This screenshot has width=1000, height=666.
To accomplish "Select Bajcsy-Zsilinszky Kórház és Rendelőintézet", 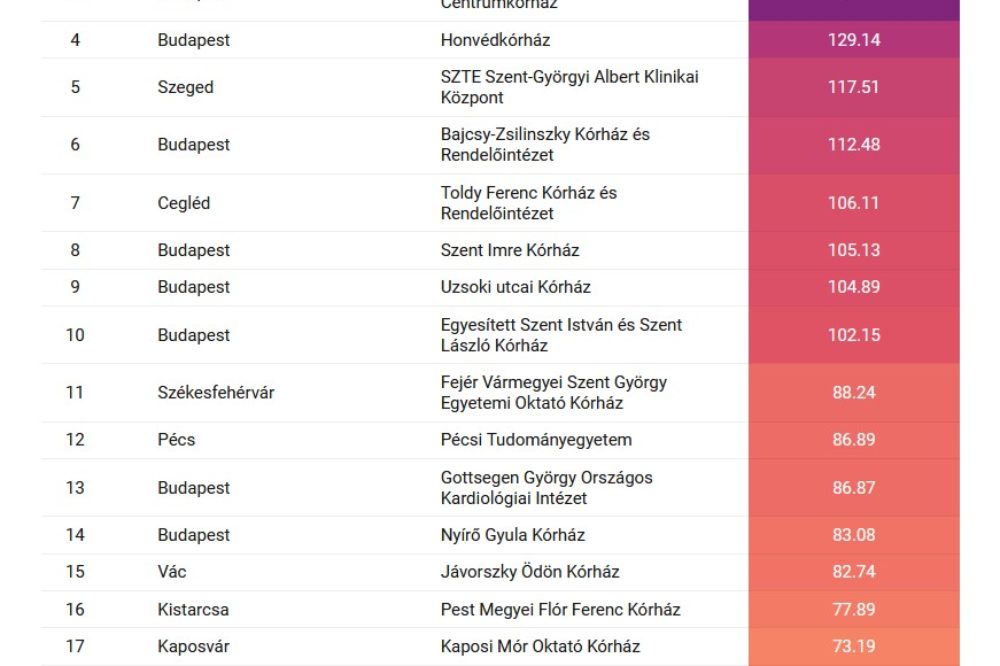I will [545, 144].
